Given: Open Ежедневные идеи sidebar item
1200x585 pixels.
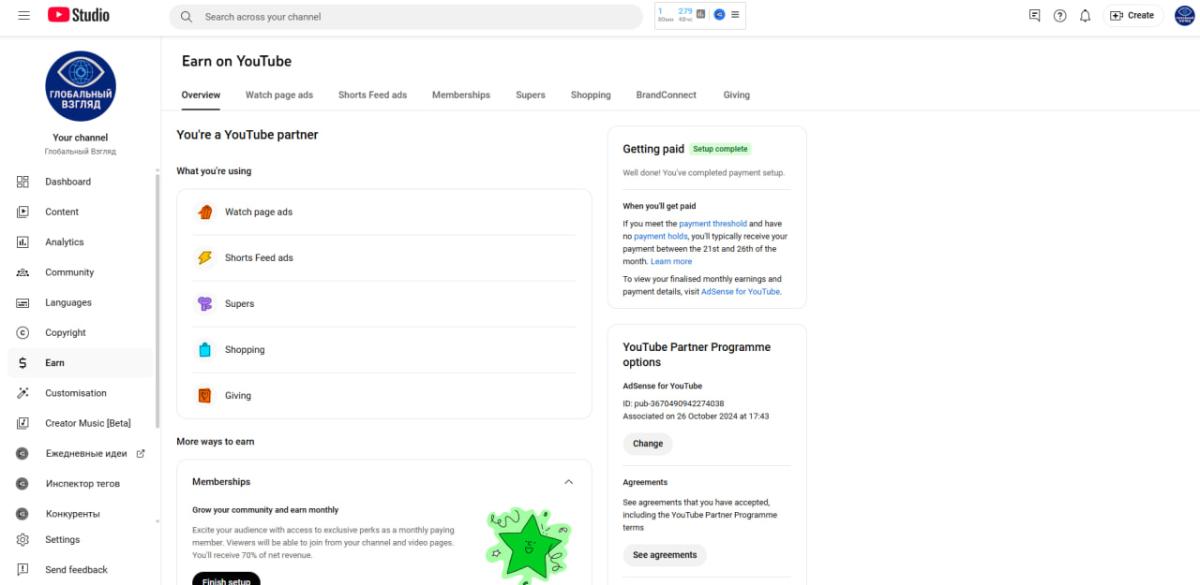Looking at the screenshot, I should [x=80, y=453].
